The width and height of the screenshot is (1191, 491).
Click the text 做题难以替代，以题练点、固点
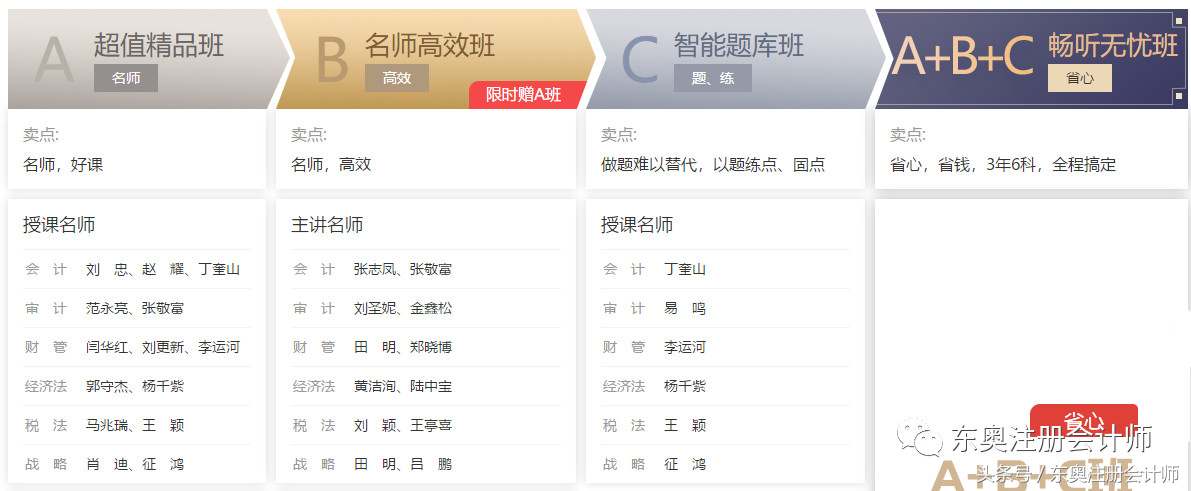712,165
